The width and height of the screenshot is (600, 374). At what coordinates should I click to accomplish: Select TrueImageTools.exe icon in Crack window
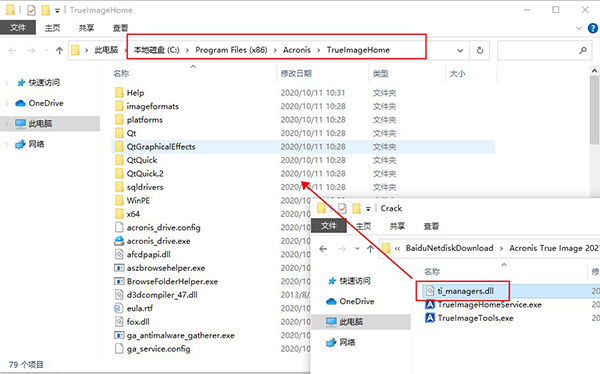pos(430,318)
